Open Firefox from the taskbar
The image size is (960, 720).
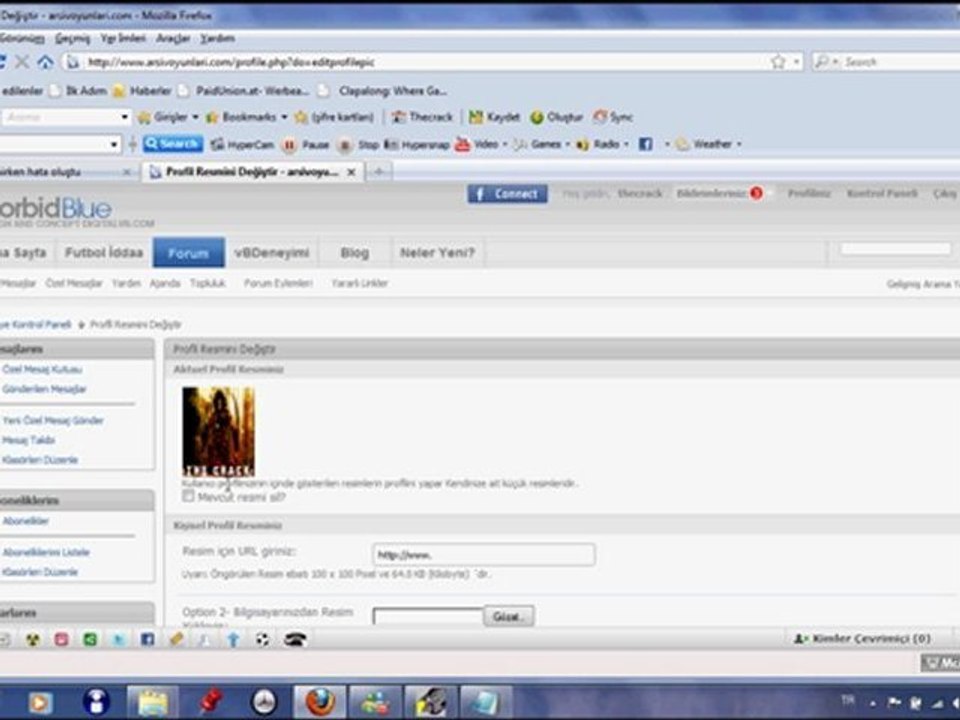pyautogui.click(x=320, y=702)
